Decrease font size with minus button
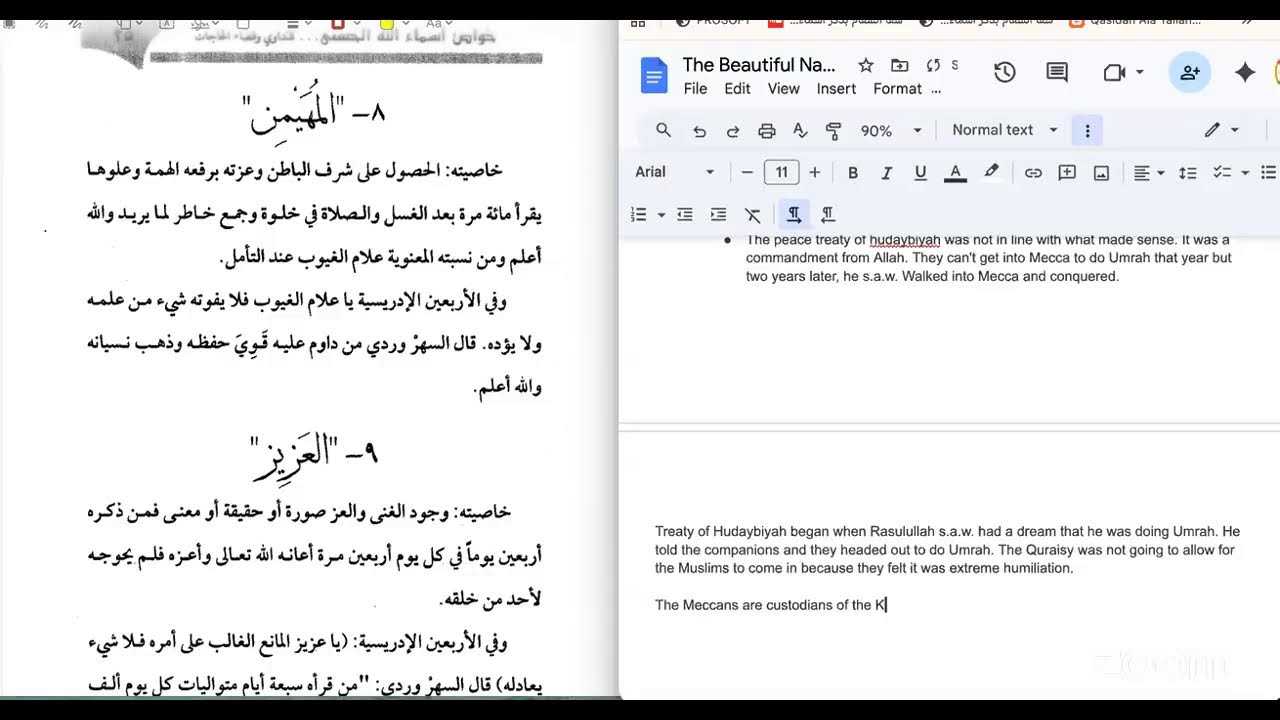The width and height of the screenshot is (1280, 720). point(747,172)
